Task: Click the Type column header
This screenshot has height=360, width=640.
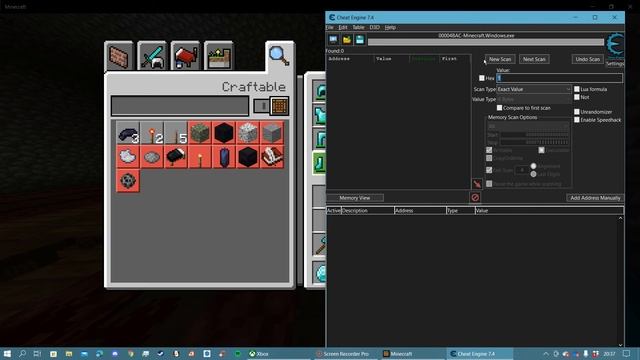Action: (x=460, y=211)
